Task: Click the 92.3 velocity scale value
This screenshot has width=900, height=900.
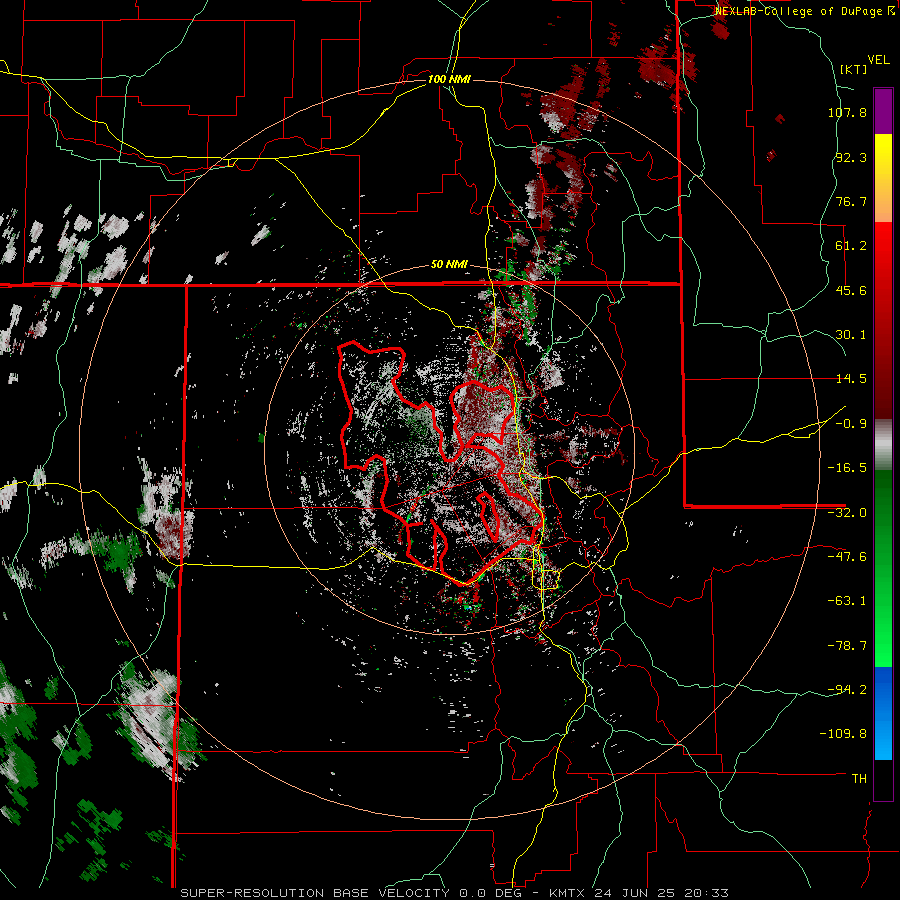Action: pos(851,157)
